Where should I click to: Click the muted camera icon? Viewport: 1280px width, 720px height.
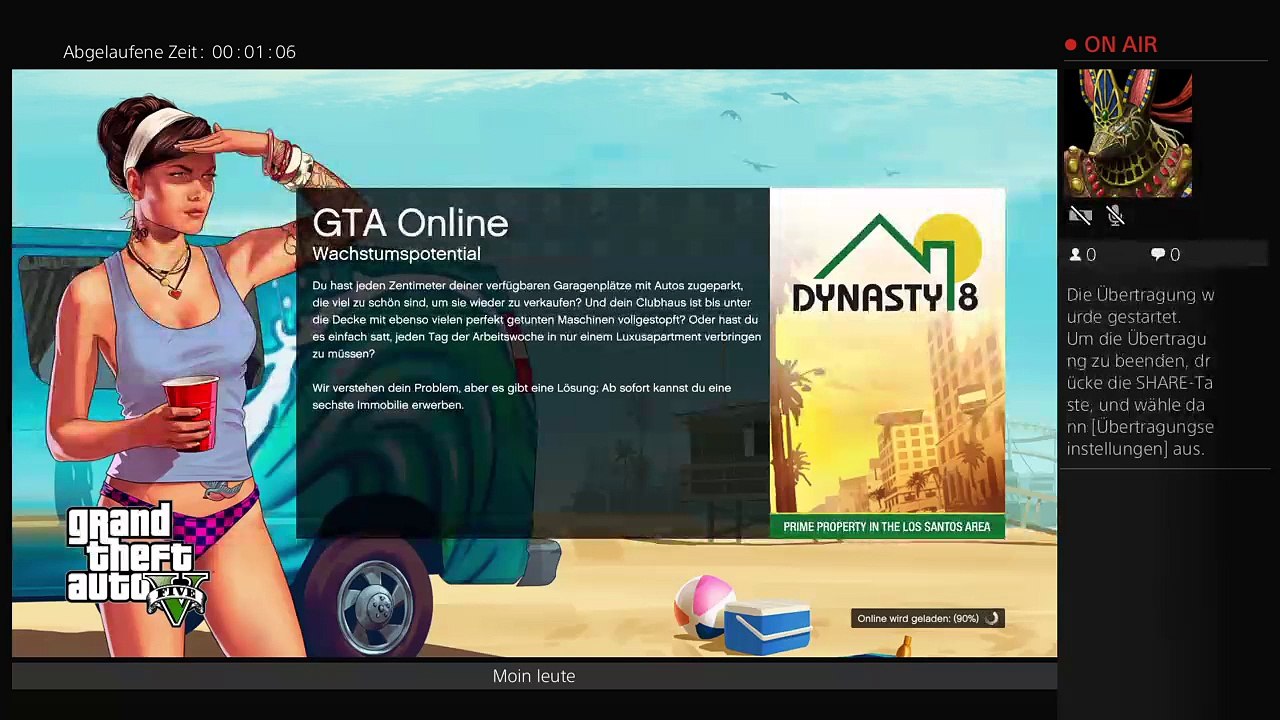pos(1080,215)
